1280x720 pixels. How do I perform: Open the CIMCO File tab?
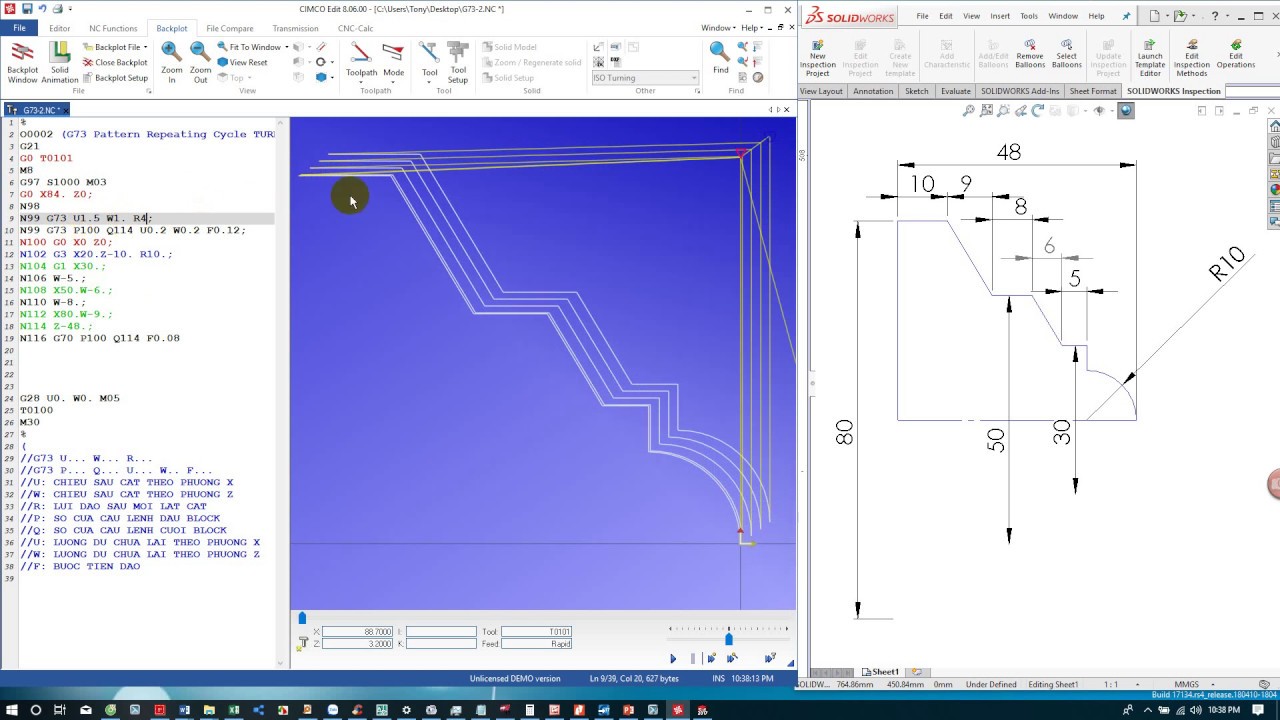[19, 28]
